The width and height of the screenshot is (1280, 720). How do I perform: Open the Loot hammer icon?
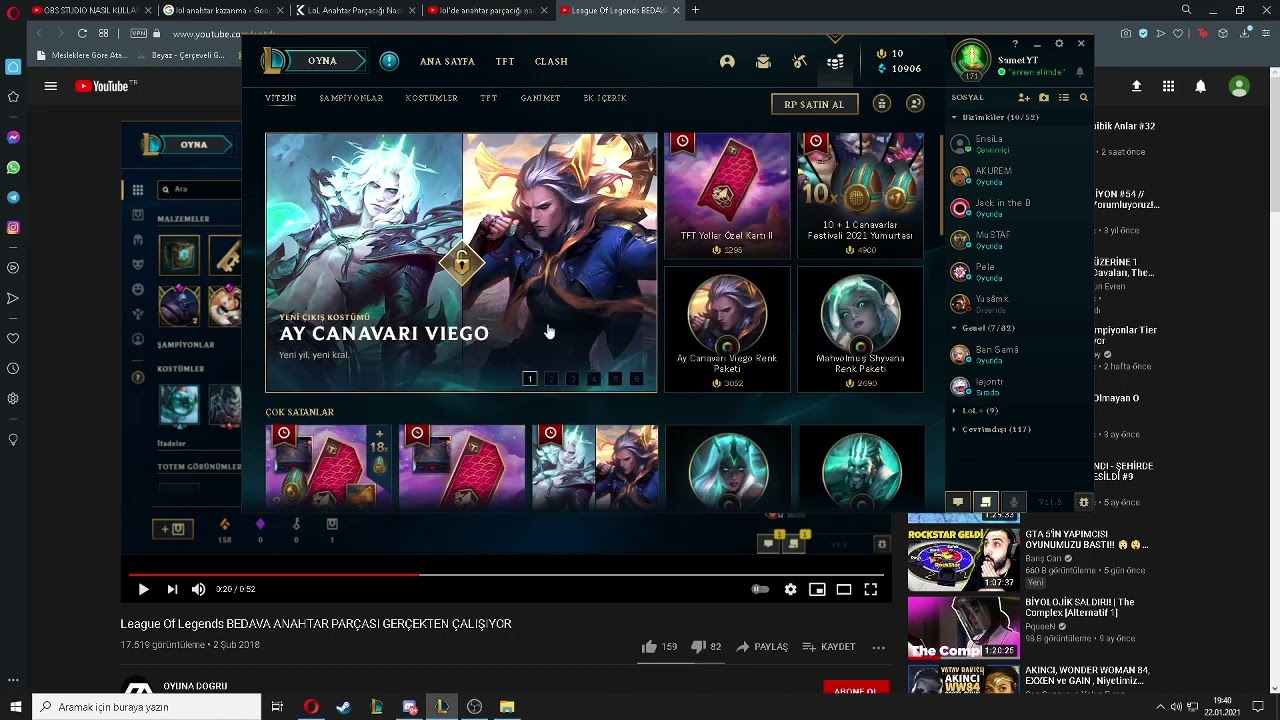799,62
